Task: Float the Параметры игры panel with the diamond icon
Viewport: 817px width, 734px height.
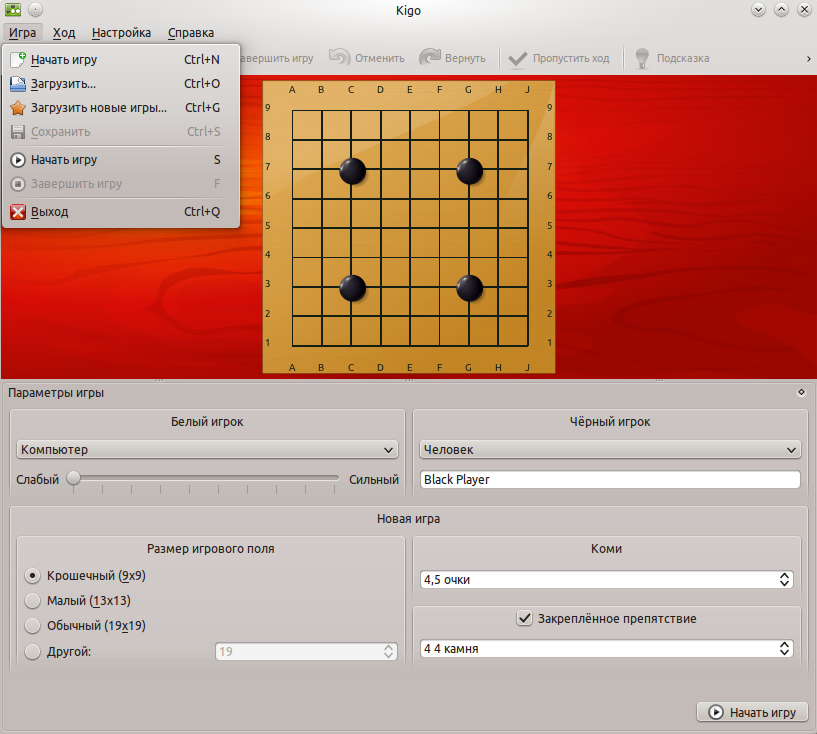Action: pyautogui.click(x=801, y=392)
